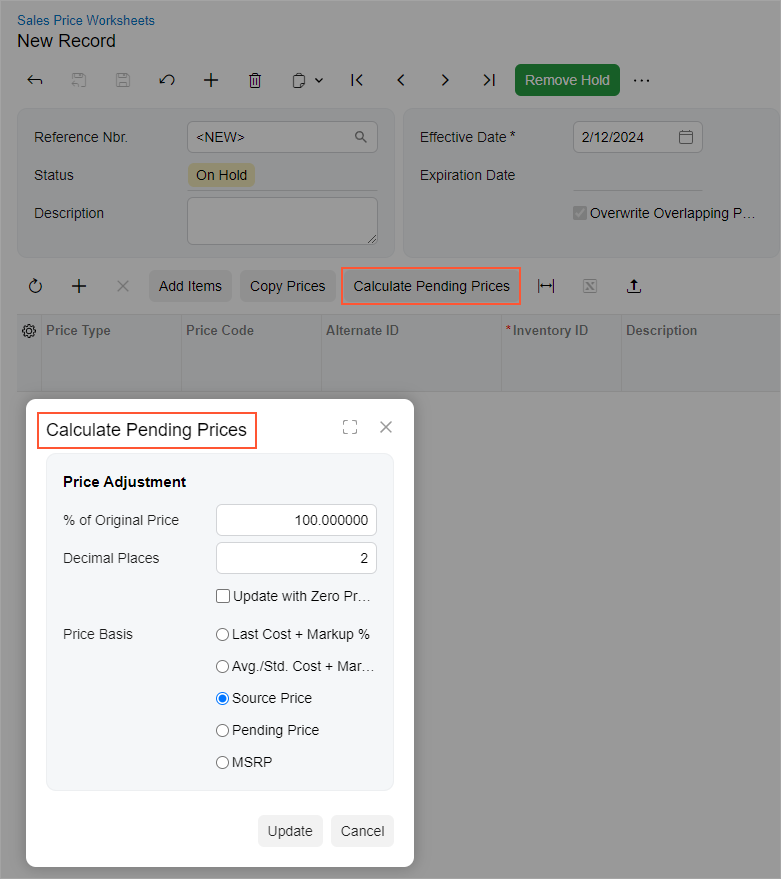Open the Effective Date calendar picker
The width and height of the screenshot is (781, 879).
tap(686, 137)
